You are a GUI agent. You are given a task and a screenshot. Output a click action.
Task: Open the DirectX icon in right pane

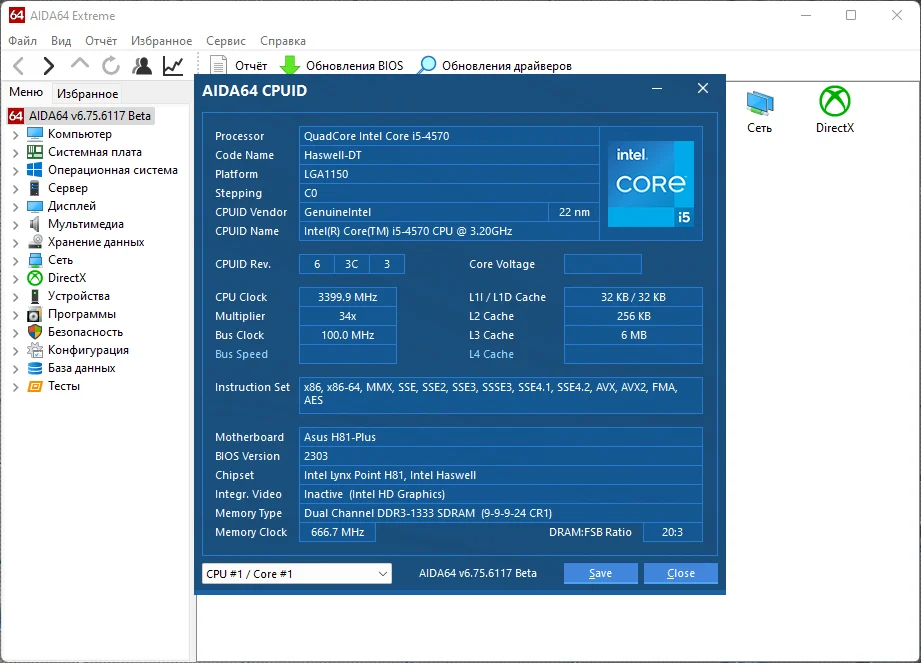(835, 110)
